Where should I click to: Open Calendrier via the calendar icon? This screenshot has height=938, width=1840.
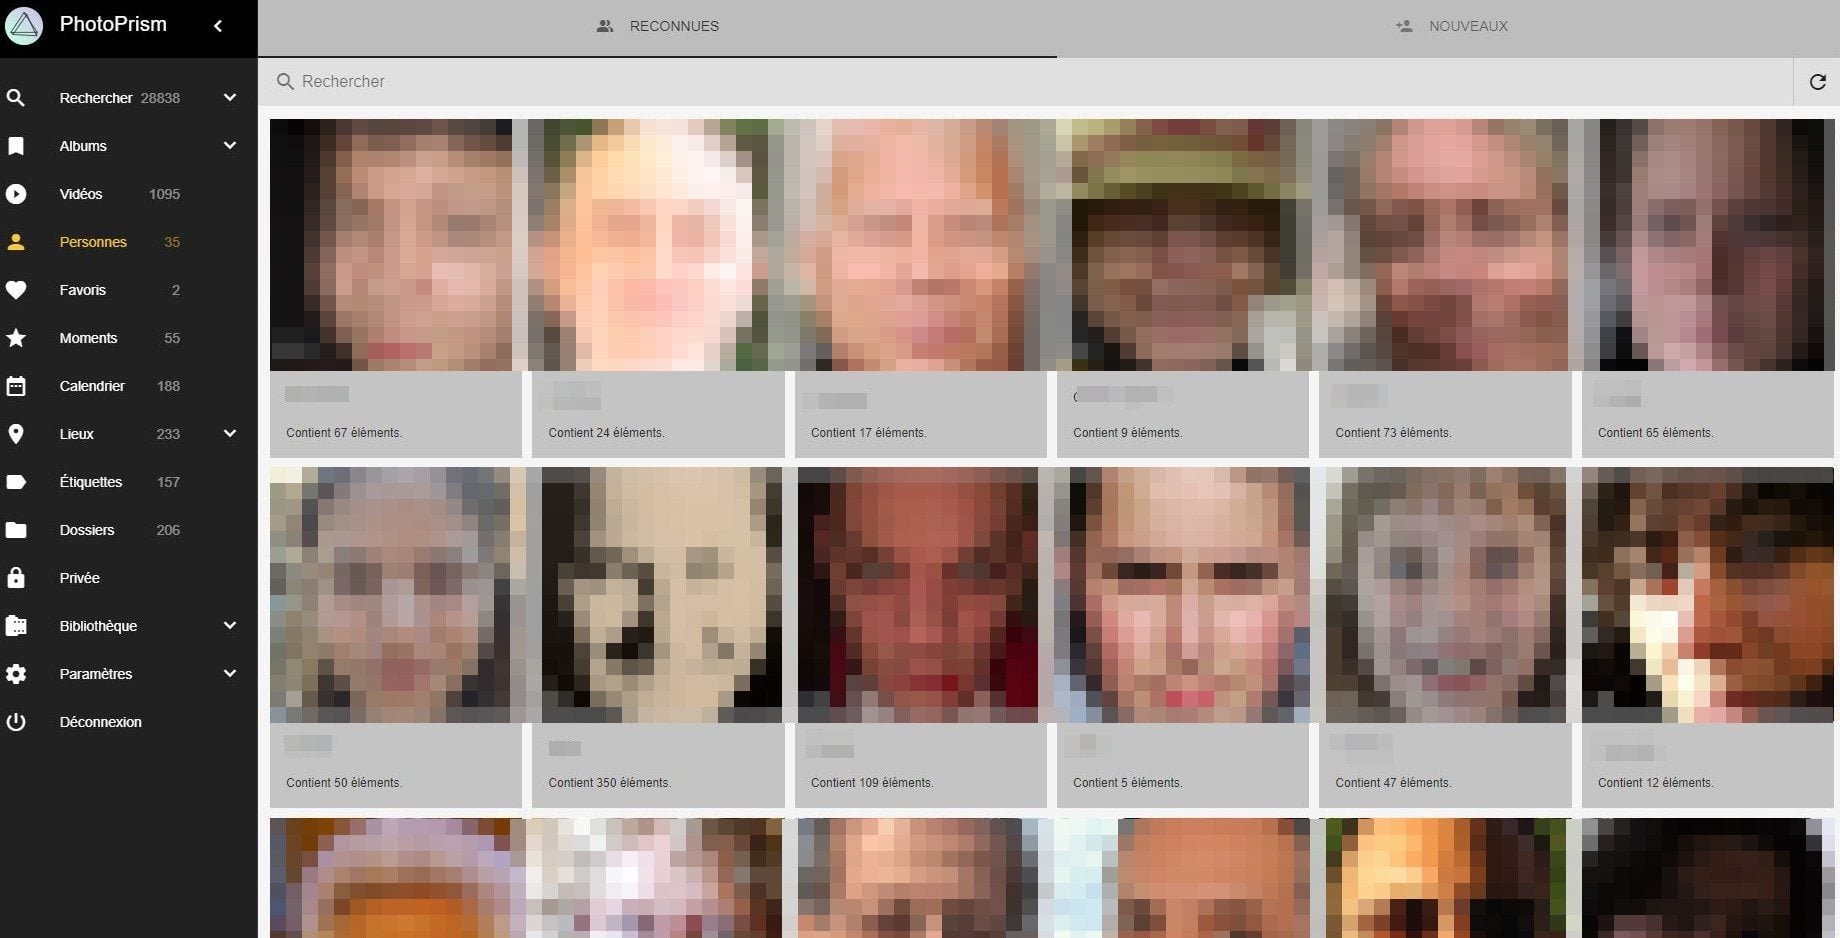[16, 386]
